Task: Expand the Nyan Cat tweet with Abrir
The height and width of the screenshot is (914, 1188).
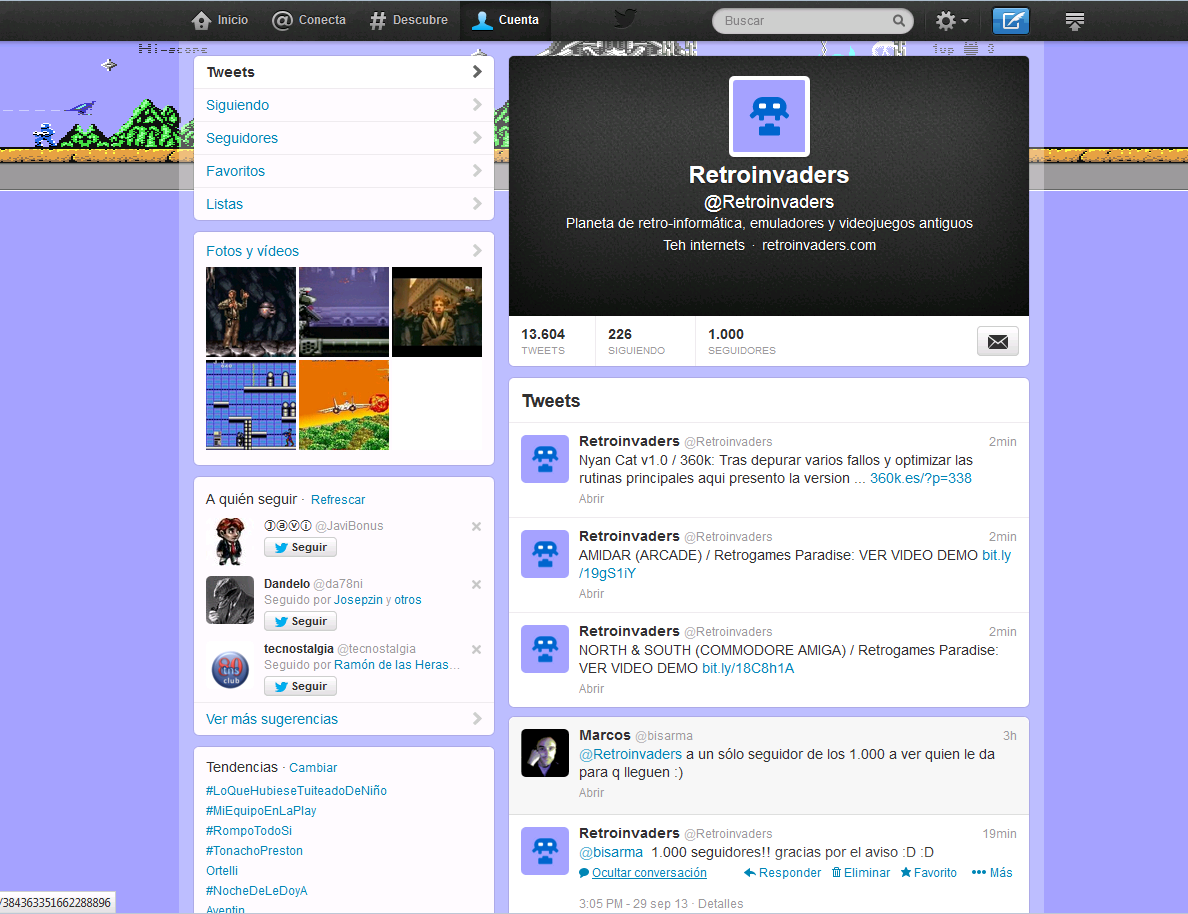Action: pyautogui.click(x=592, y=499)
